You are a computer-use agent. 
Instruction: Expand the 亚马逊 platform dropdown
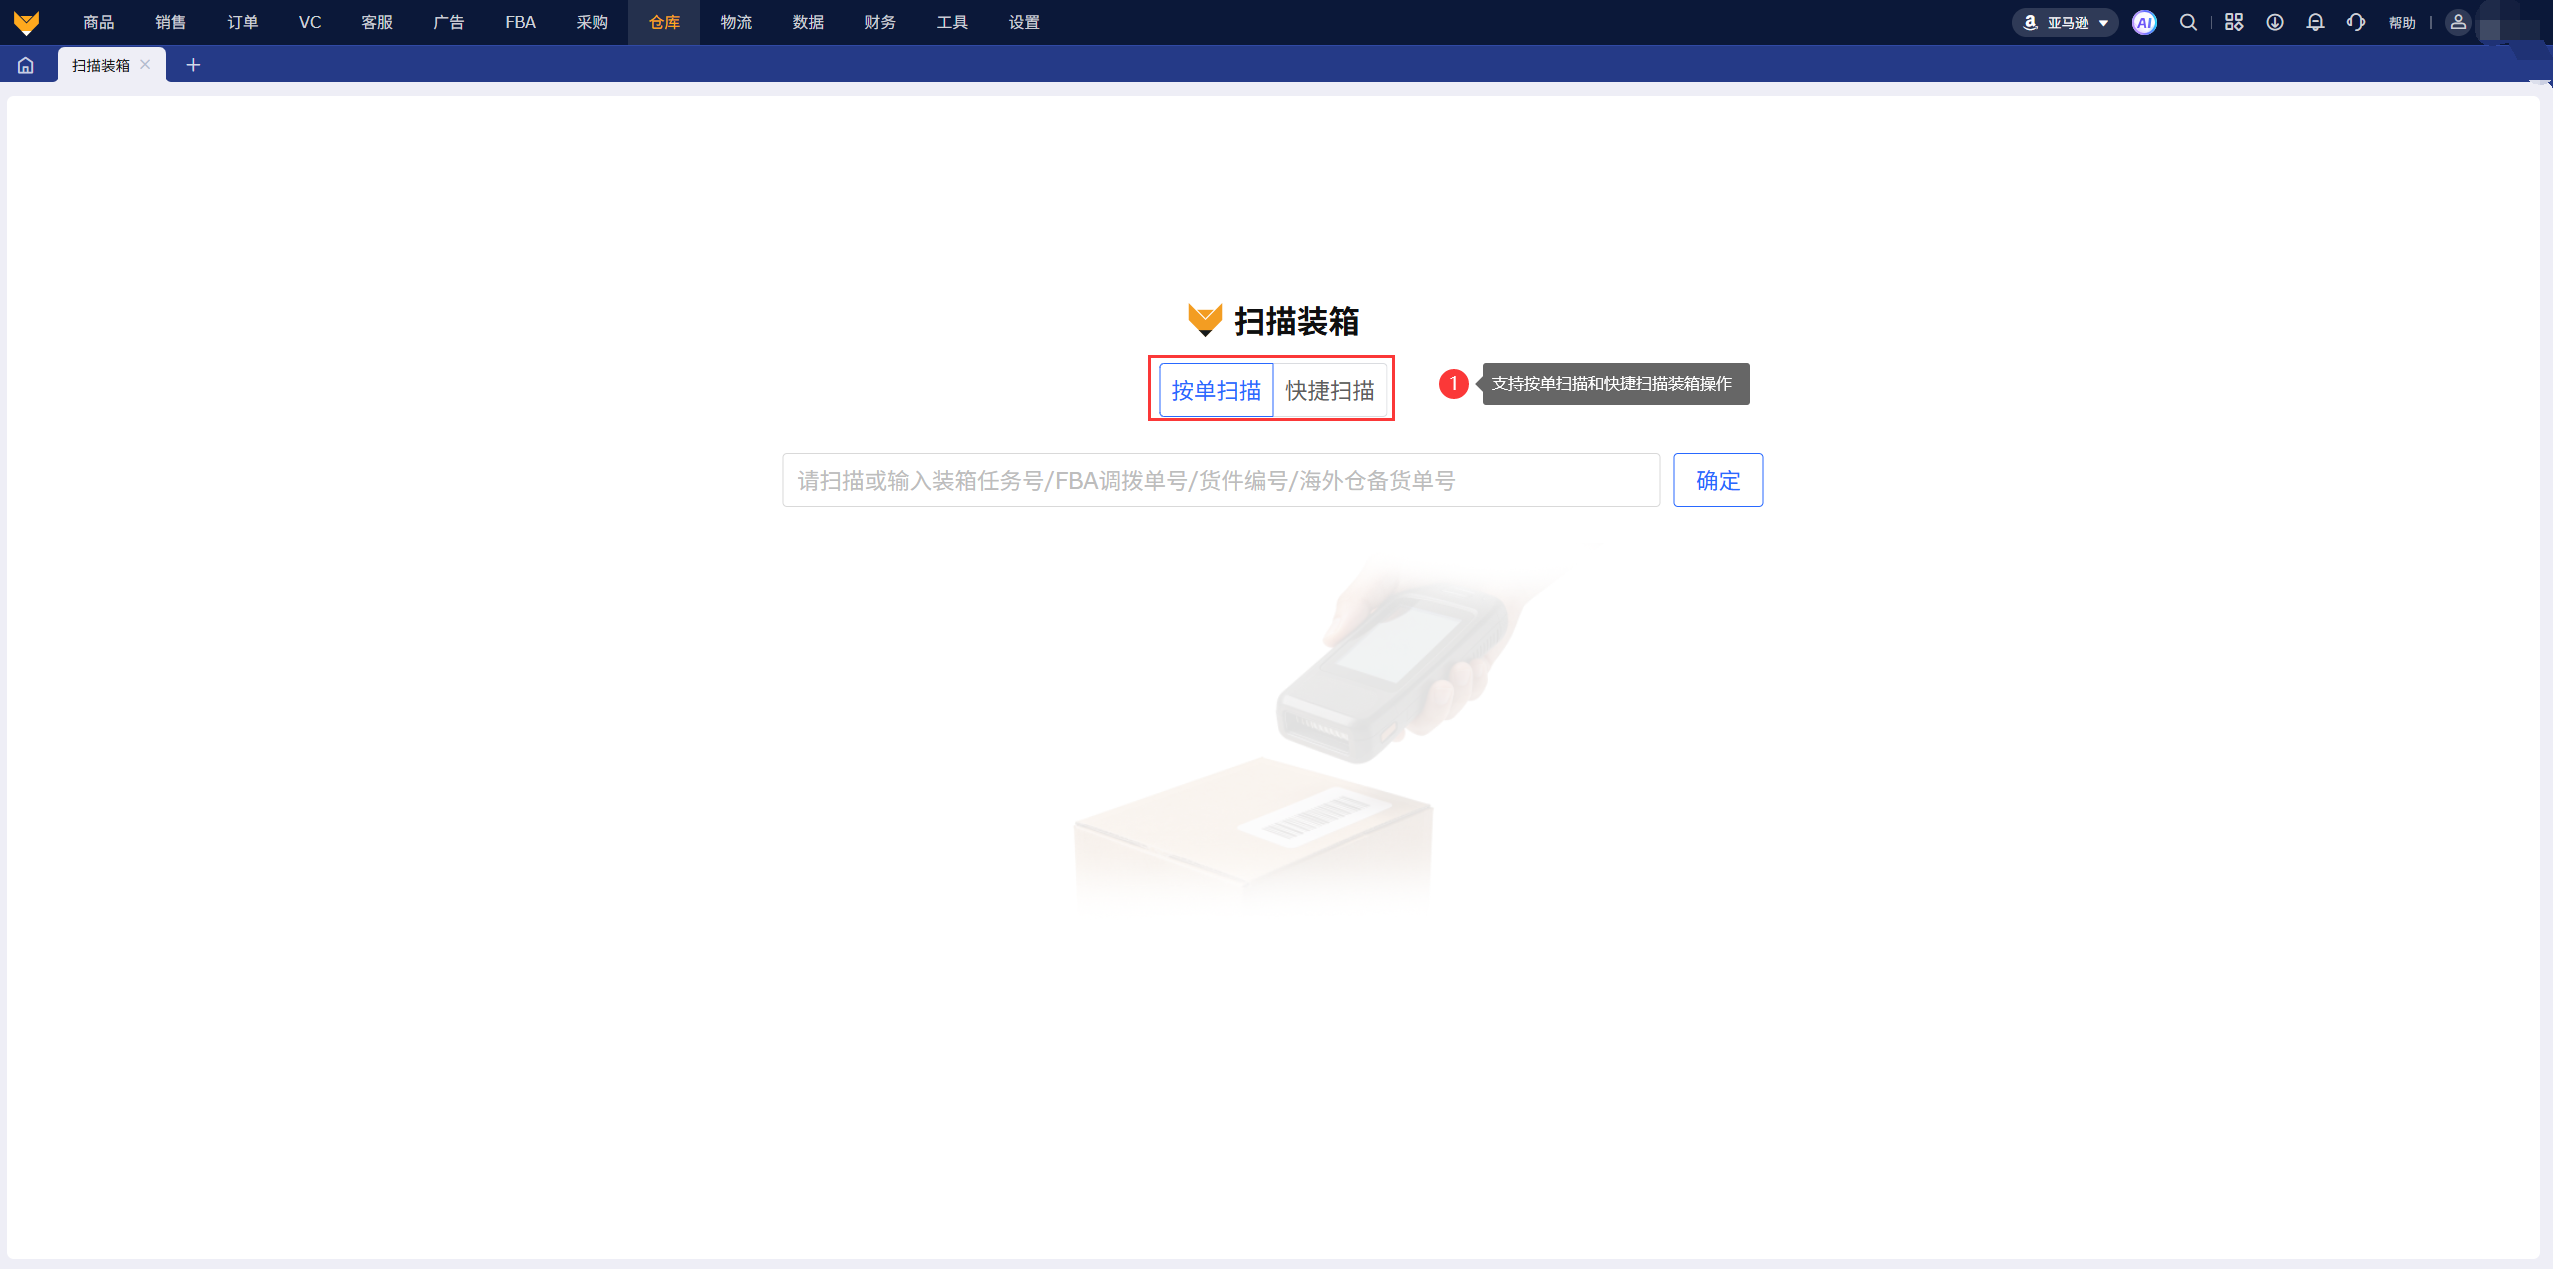(x=2065, y=22)
